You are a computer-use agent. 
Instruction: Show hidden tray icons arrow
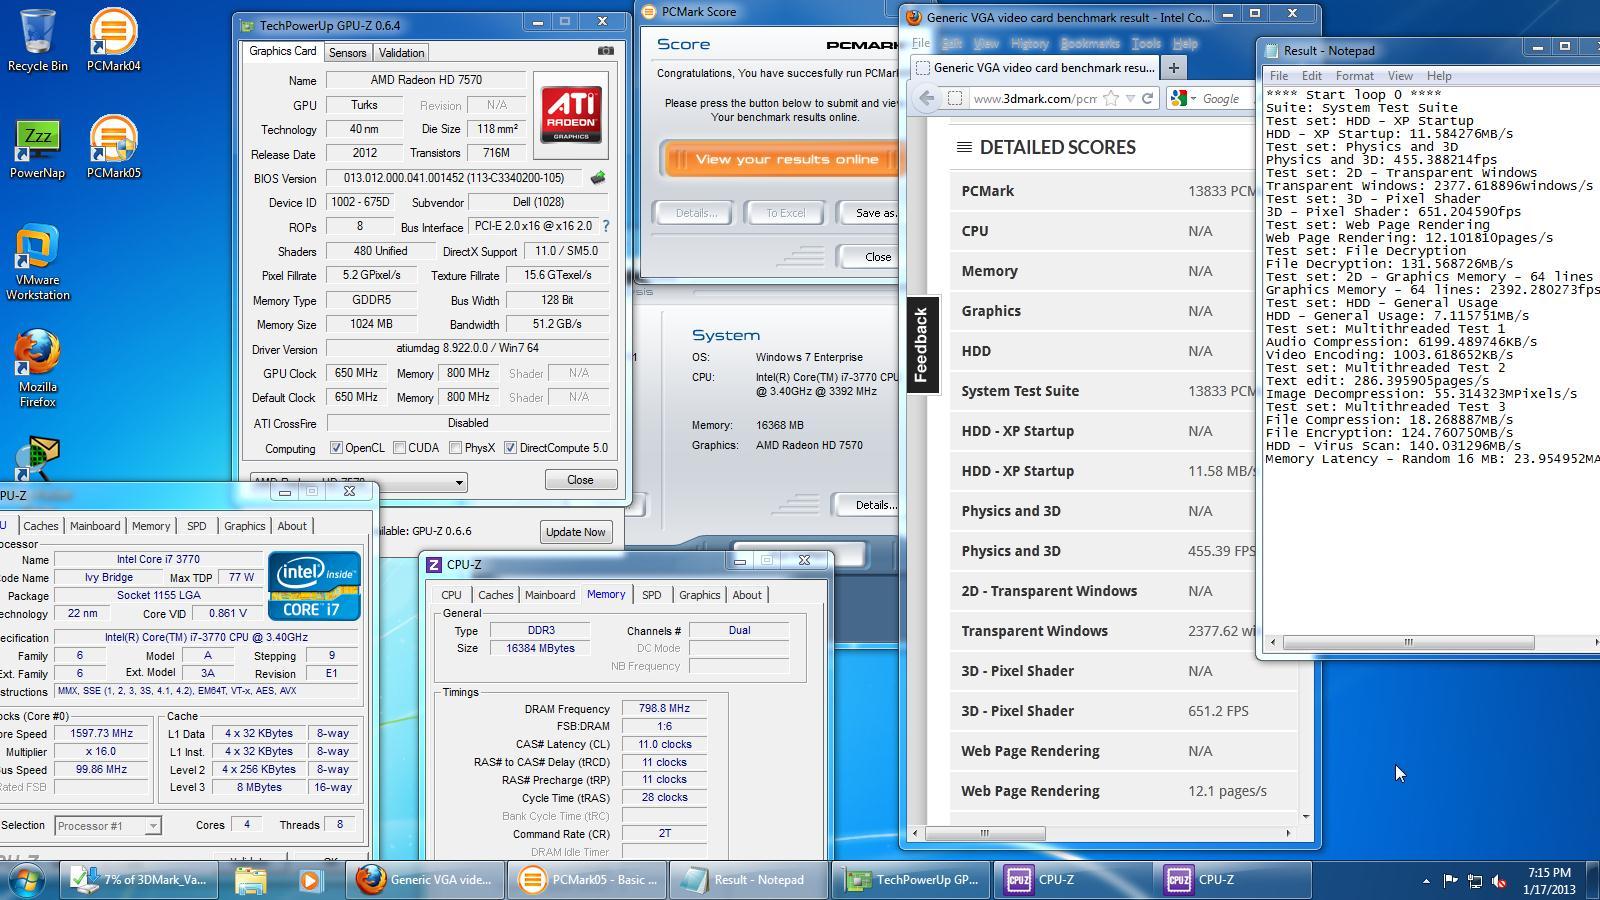pos(1426,881)
